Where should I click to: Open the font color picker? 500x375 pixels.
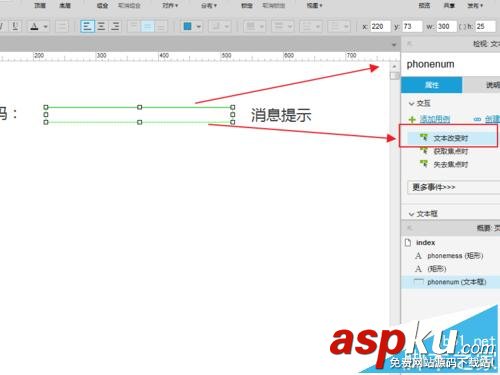[34, 26]
